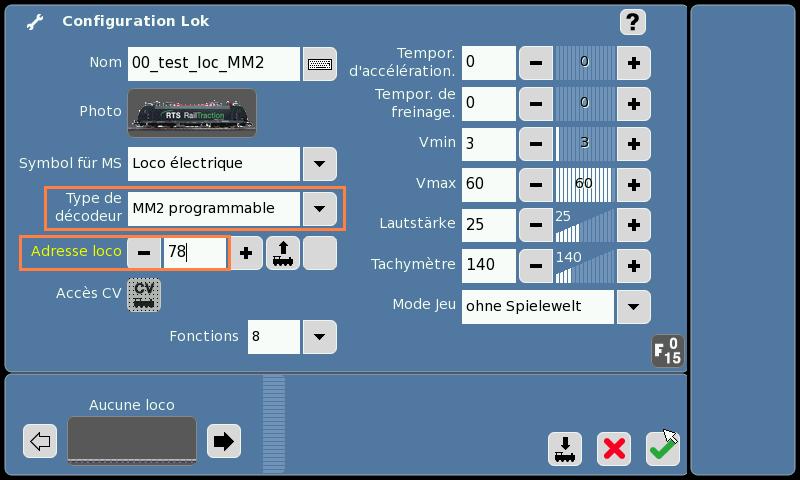Raise Lautstärke with plus button
The height and width of the screenshot is (480, 800).
634,225
